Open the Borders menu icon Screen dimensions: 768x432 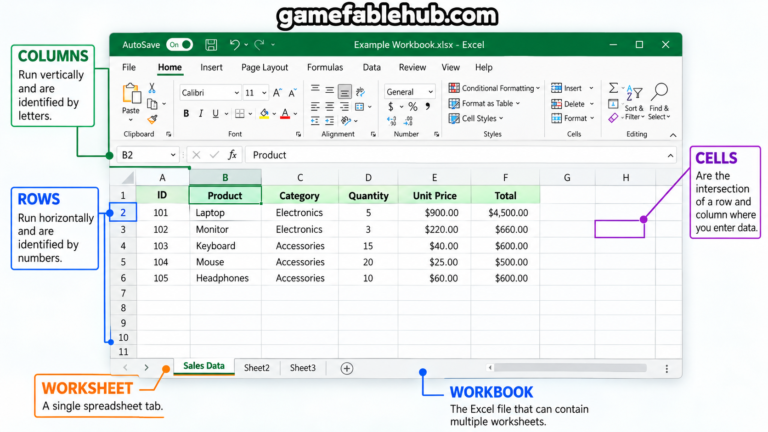[240, 114]
